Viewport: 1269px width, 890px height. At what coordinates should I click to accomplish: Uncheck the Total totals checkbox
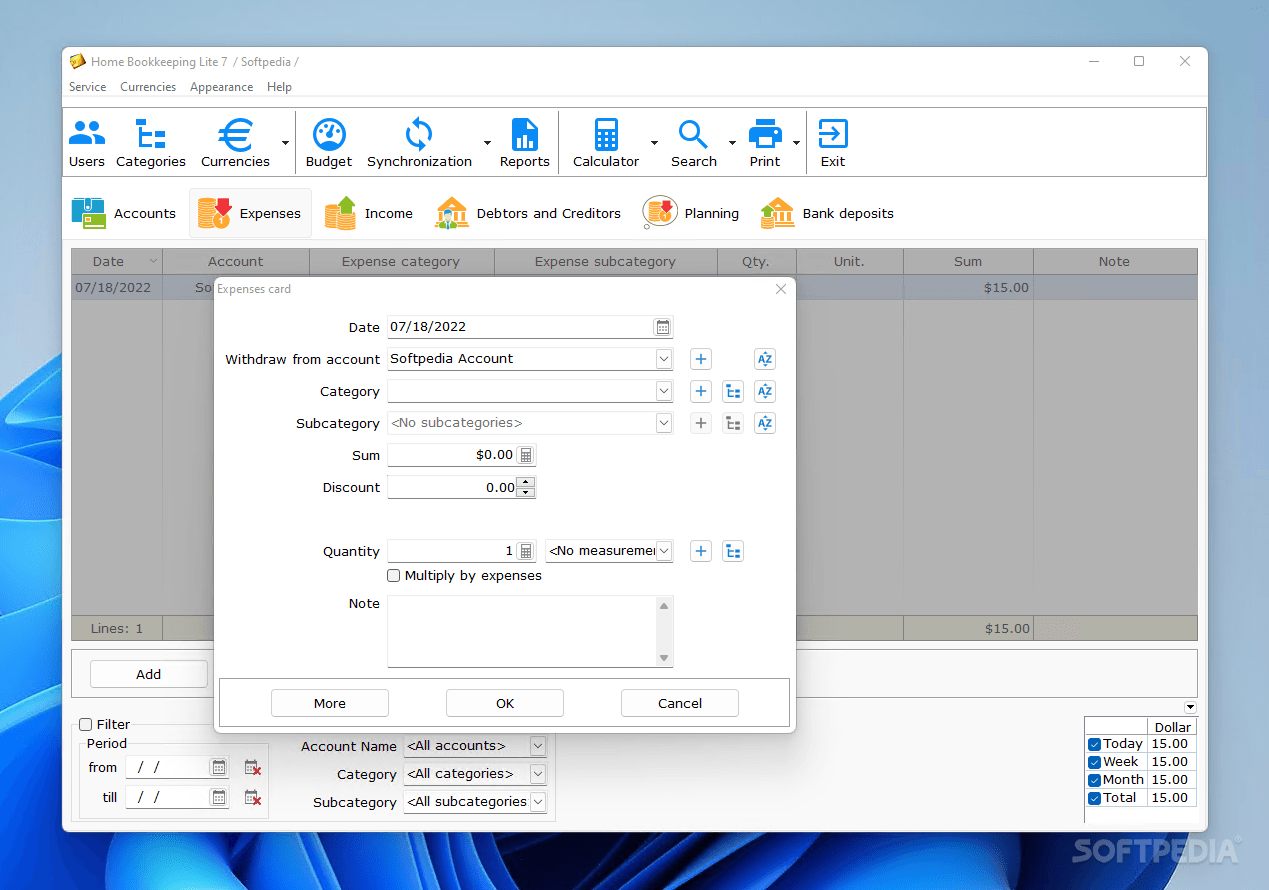point(1094,798)
